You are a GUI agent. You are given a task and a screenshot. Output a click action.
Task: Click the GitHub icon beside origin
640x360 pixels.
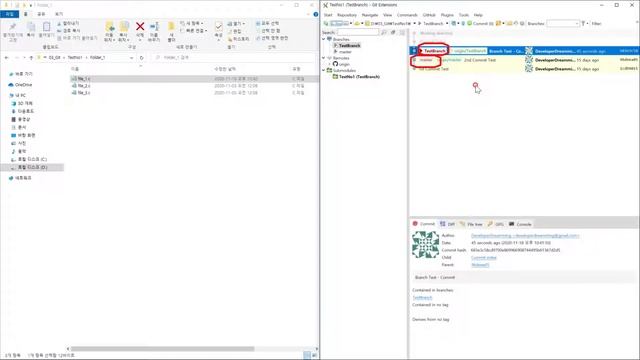pyautogui.click(x=335, y=64)
